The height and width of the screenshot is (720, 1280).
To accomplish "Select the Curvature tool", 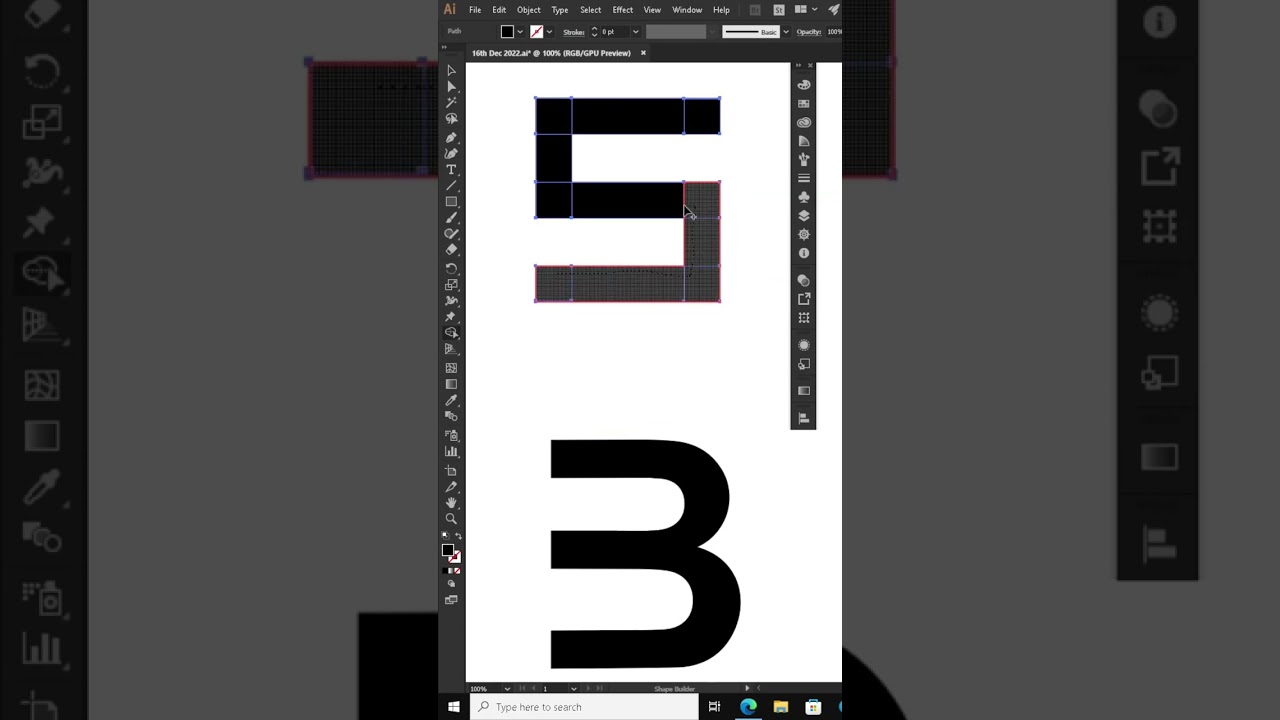I will (451, 153).
